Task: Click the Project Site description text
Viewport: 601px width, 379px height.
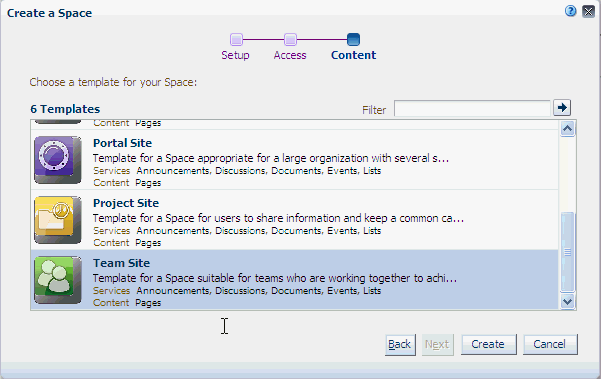Action: point(278,218)
